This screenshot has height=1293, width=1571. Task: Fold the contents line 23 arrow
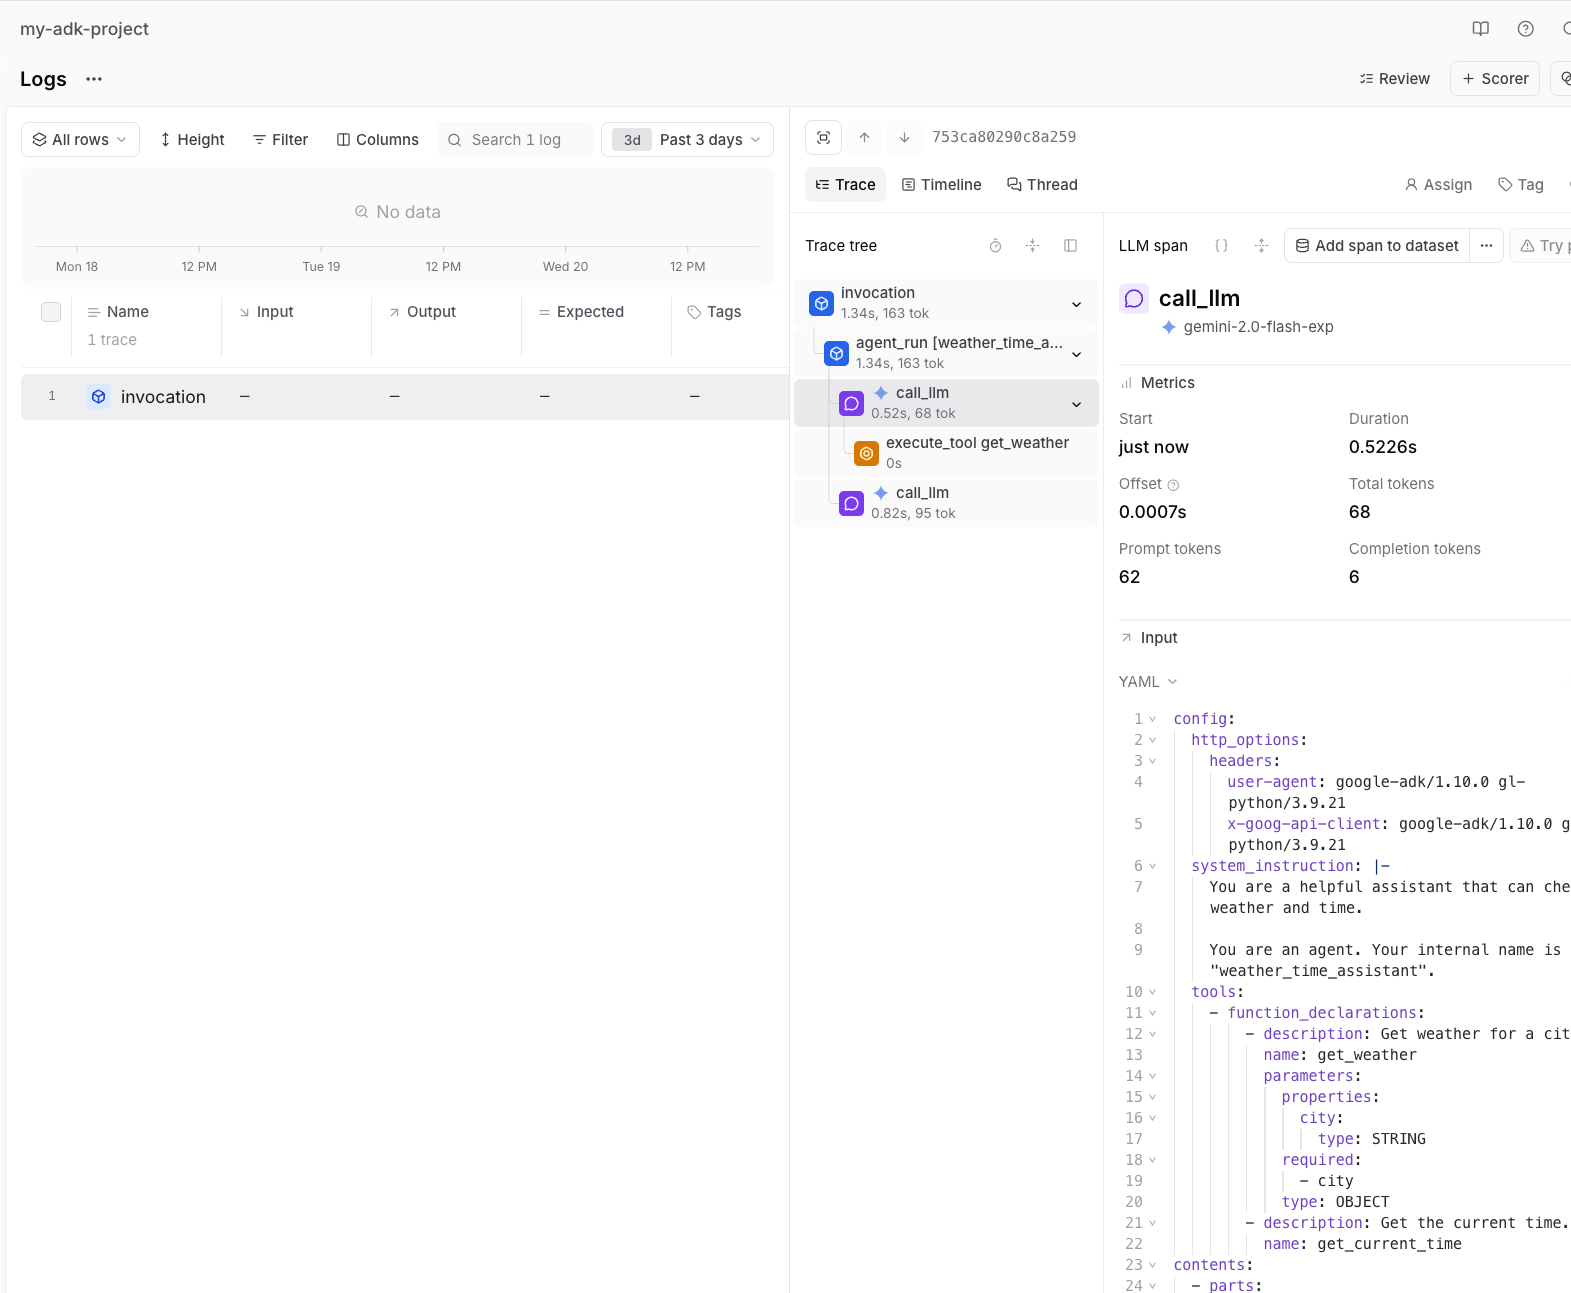(1152, 1265)
